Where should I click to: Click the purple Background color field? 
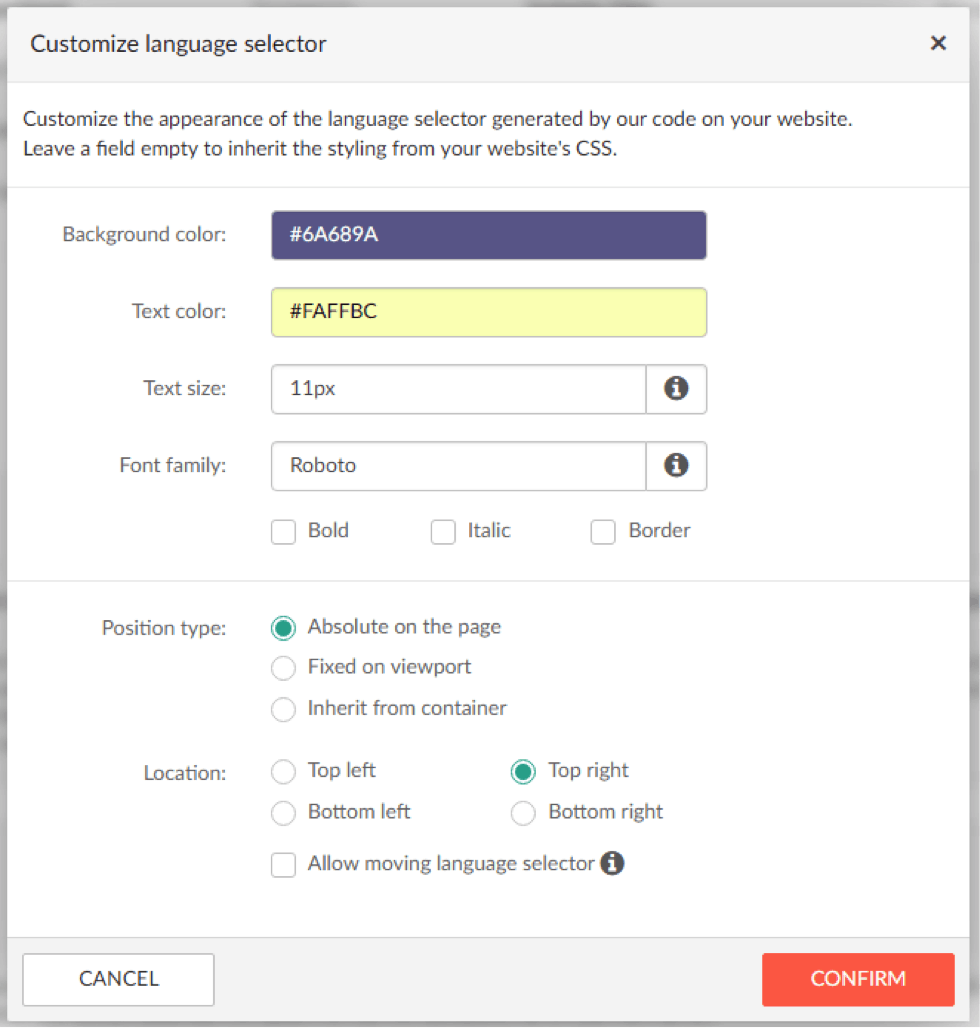pyautogui.click(x=489, y=235)
